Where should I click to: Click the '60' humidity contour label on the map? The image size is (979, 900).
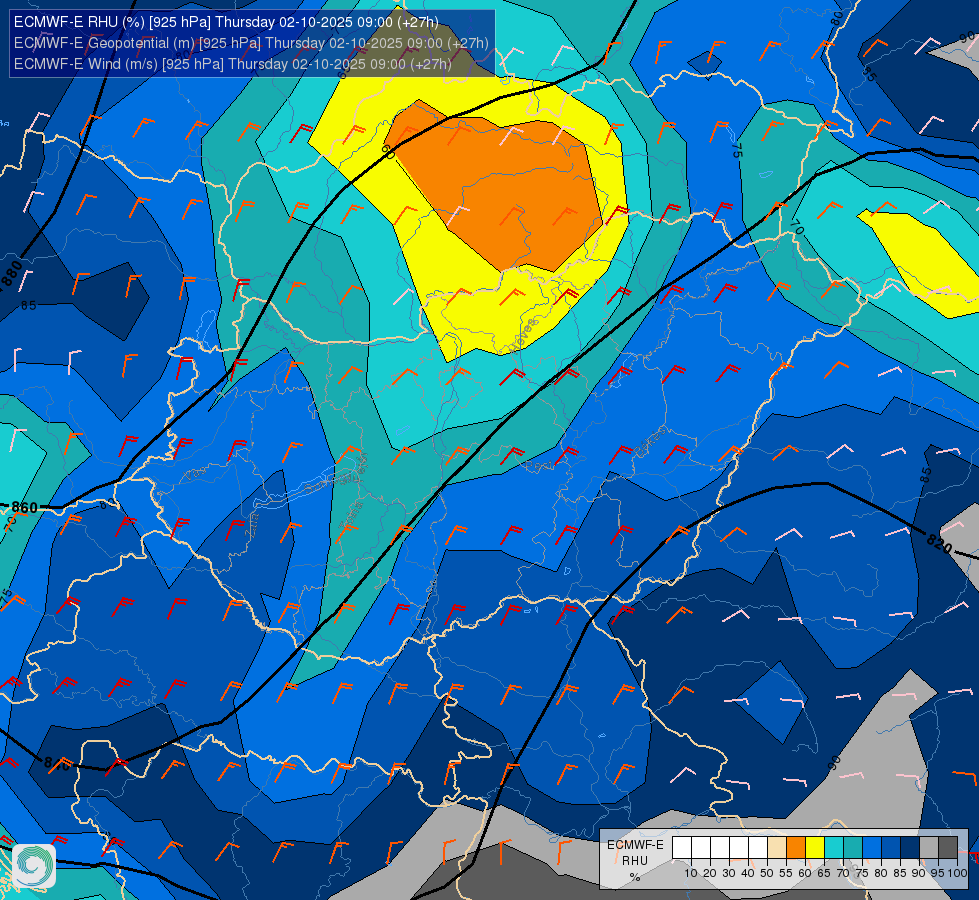(388, 152)
